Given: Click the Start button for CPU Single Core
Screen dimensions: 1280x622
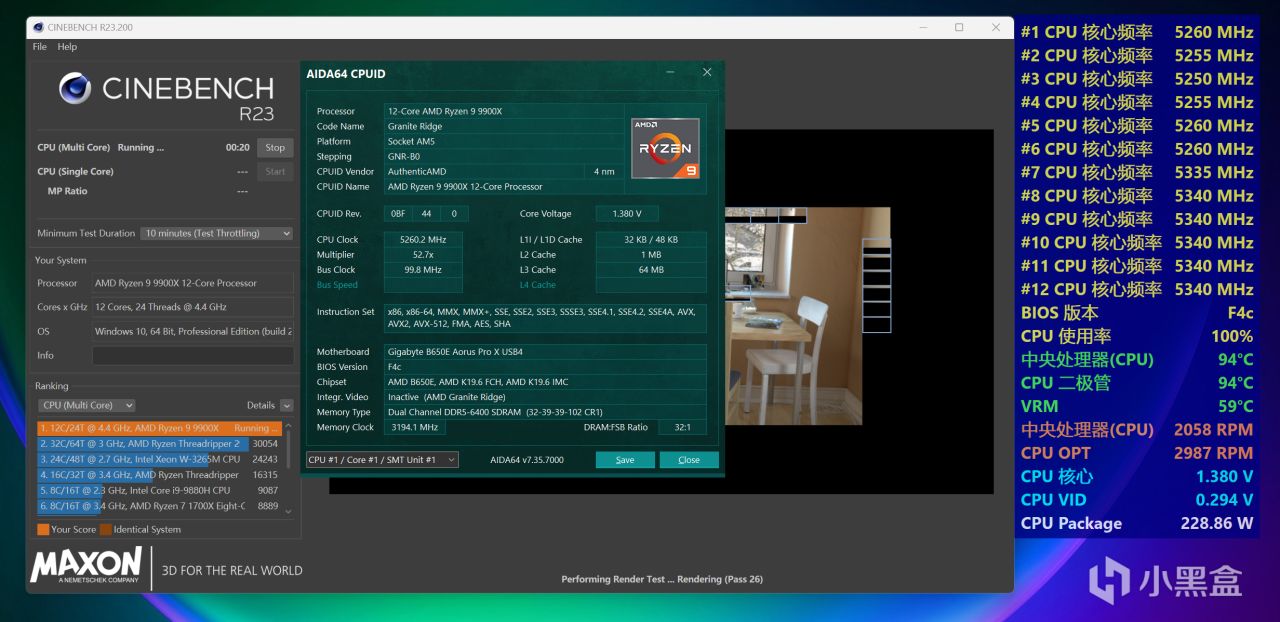Looking at the screenshot, I should 275,171.
